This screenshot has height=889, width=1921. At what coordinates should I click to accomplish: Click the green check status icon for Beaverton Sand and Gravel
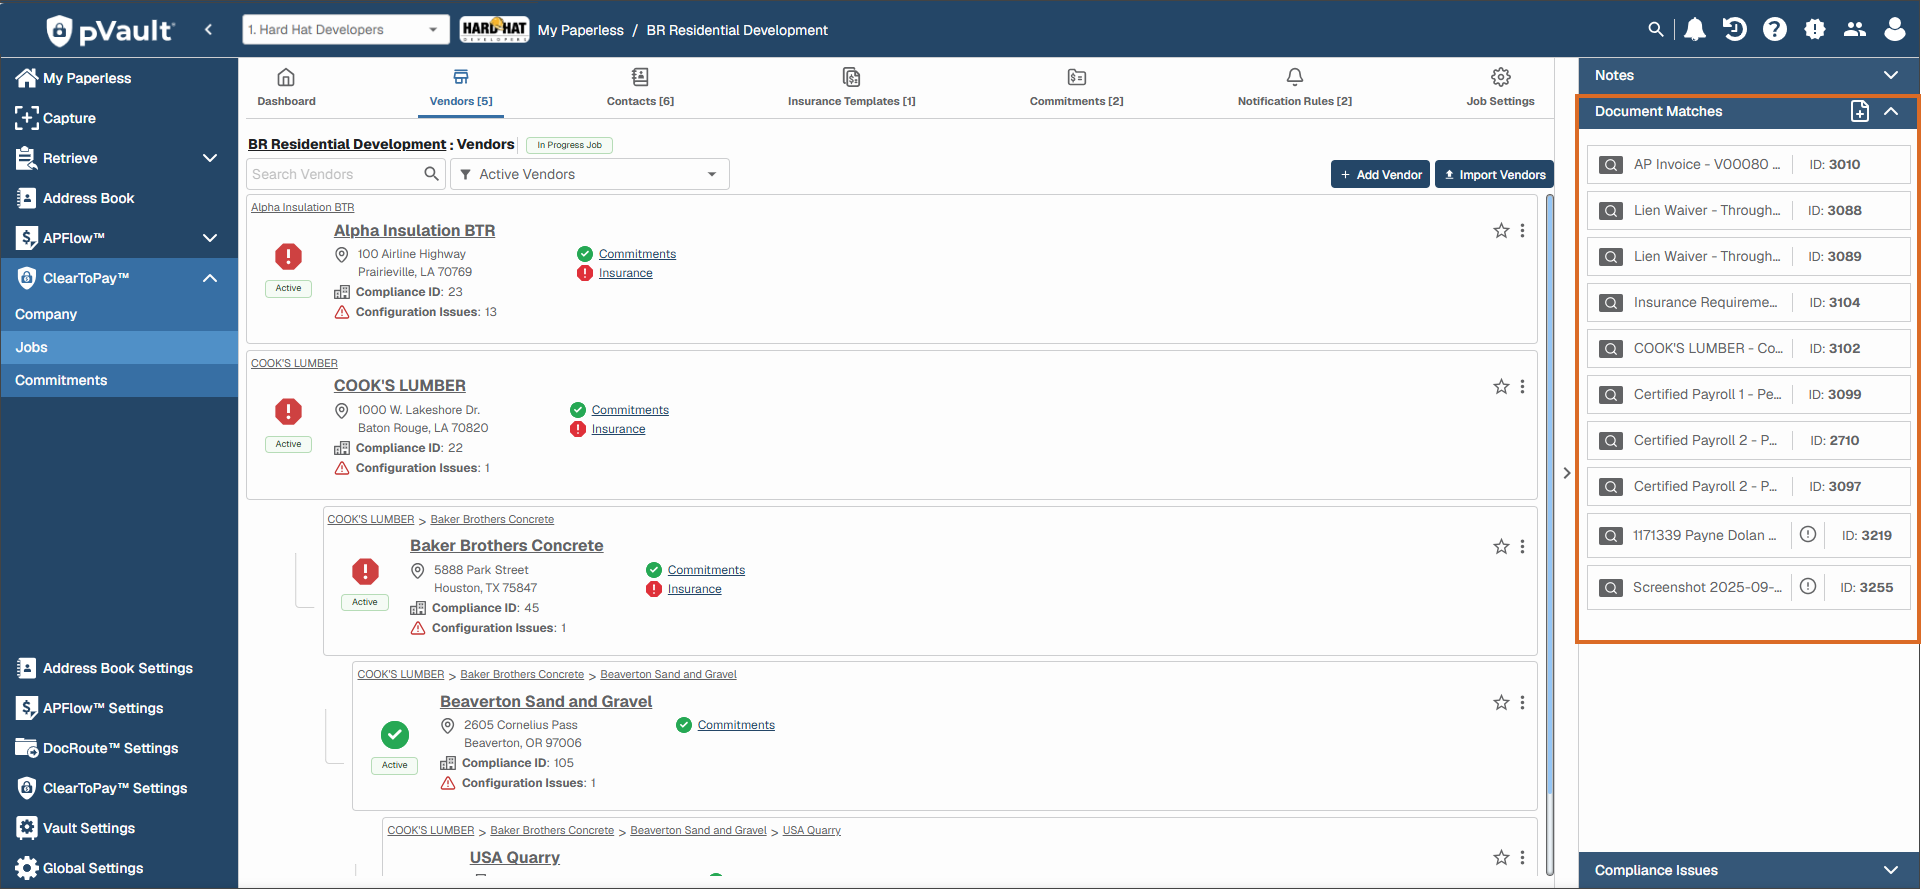click(395, 735)
